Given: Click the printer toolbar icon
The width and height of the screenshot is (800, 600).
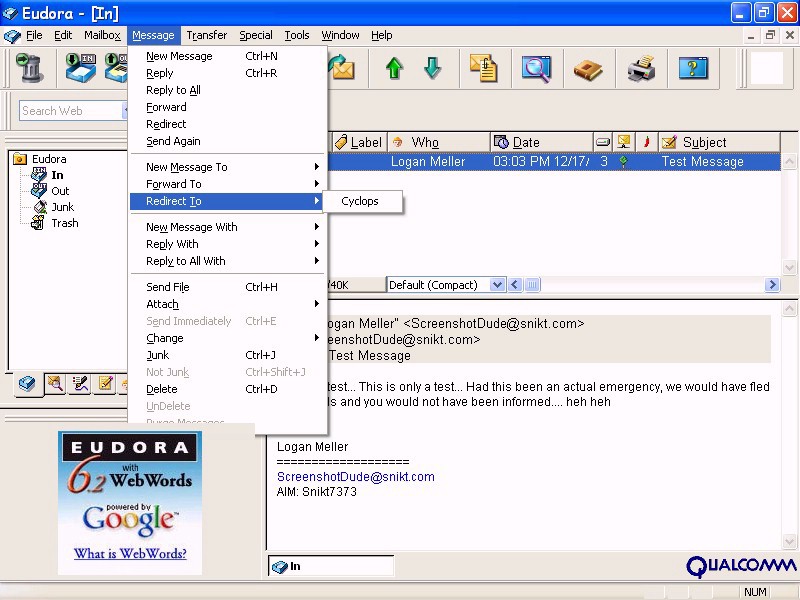Looking at the screenshot, I should (x=641, y=68).
